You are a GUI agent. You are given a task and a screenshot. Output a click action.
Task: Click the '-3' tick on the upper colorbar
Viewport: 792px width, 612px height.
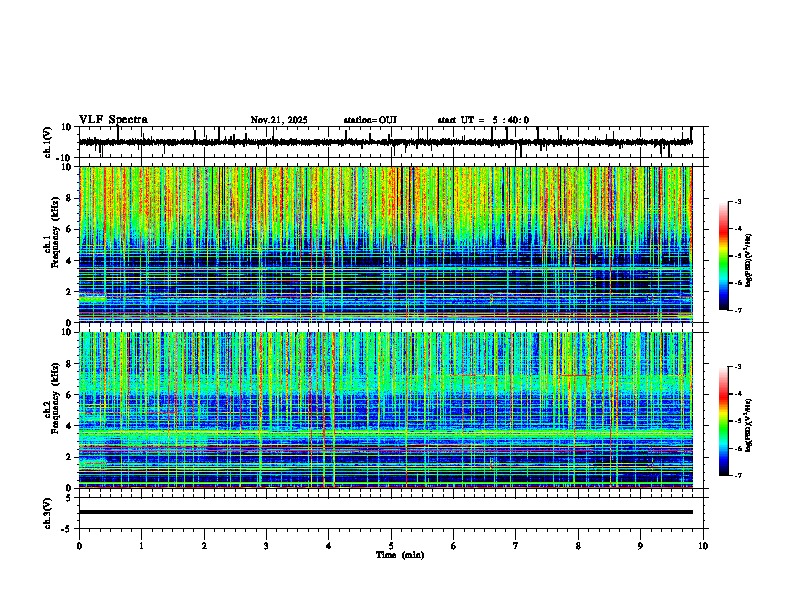click(737, 202)
